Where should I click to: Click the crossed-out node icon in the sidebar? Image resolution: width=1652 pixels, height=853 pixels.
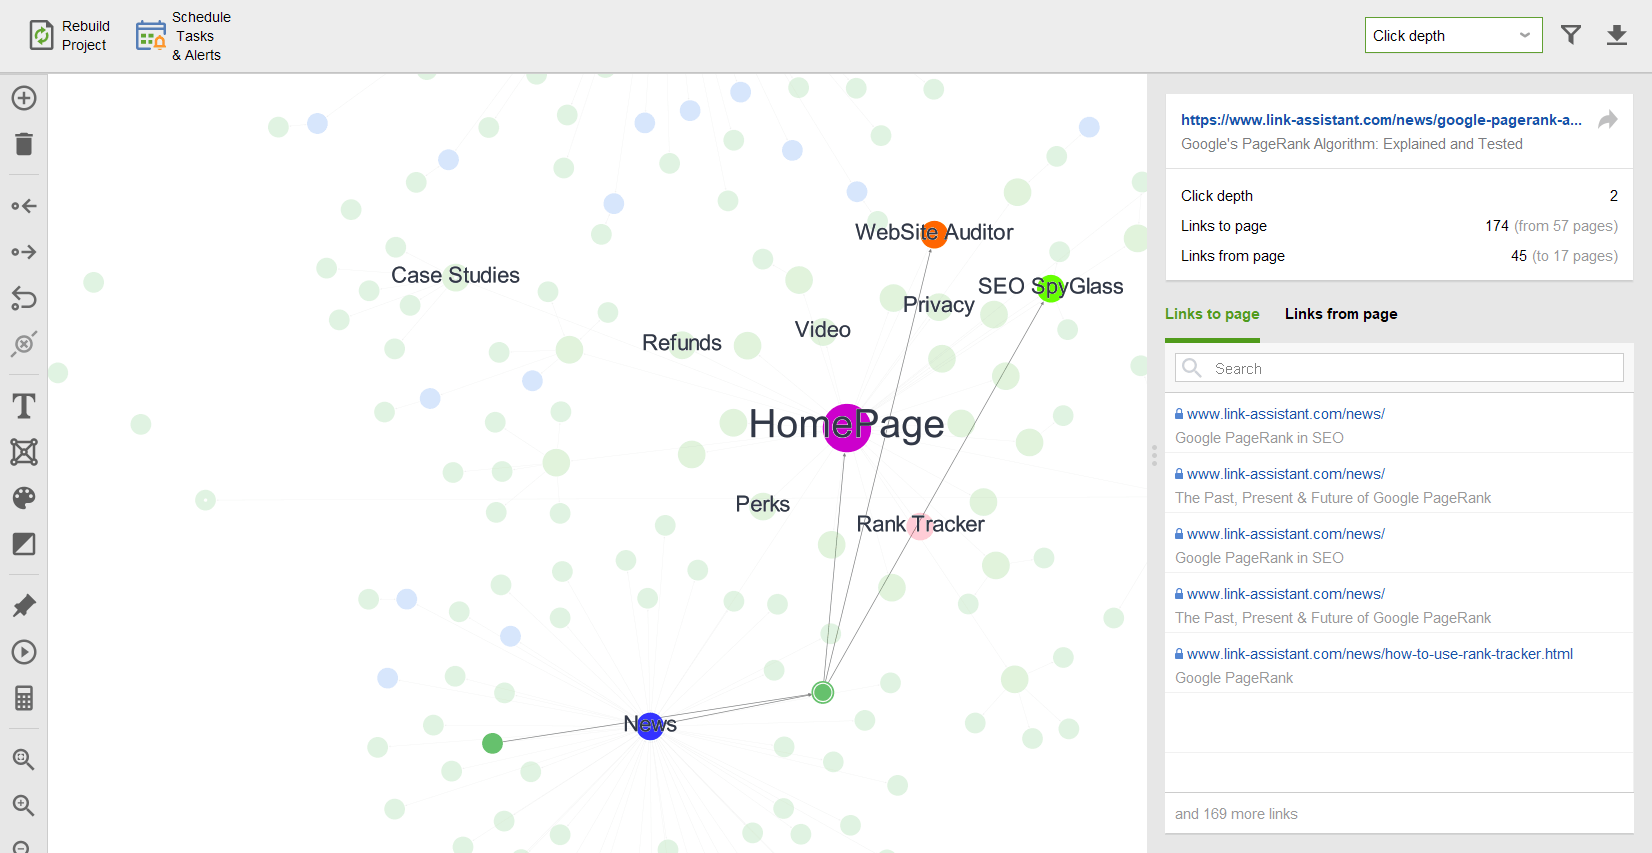[24, 344]
